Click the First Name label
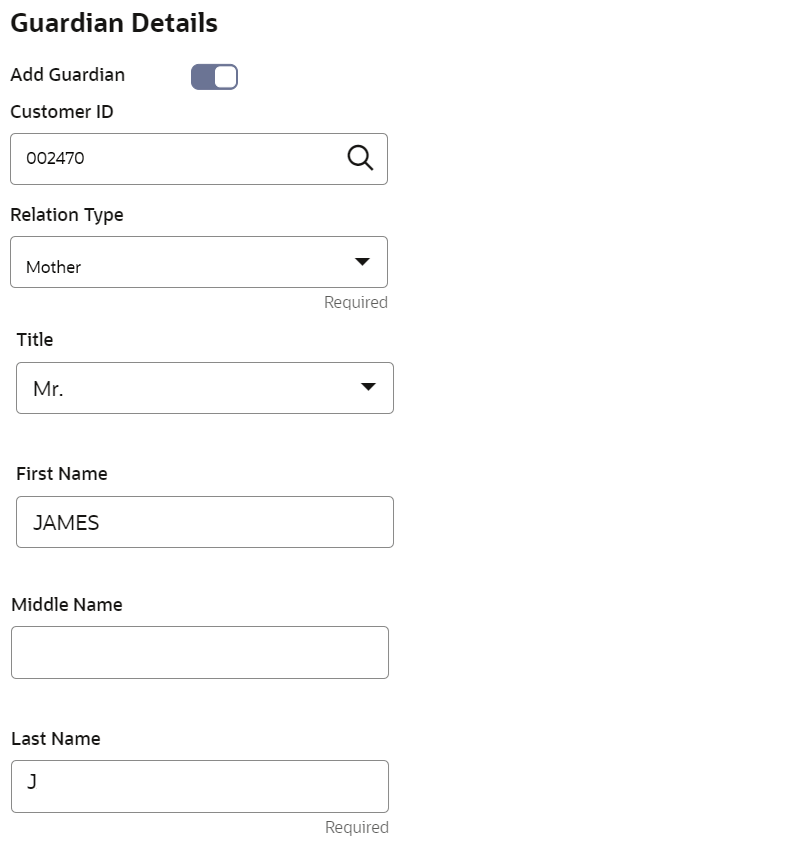This screenshot has width=800, height=845. pos(62,474)
